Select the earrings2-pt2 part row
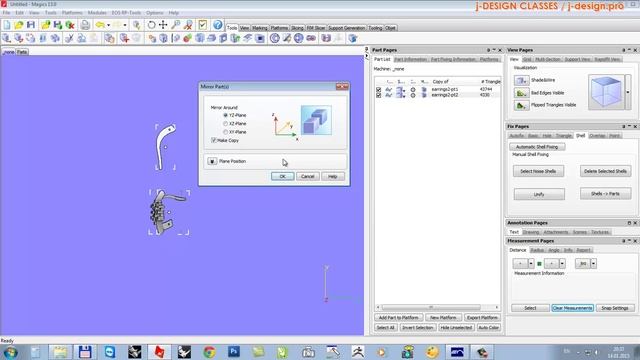 click(438, 95)
